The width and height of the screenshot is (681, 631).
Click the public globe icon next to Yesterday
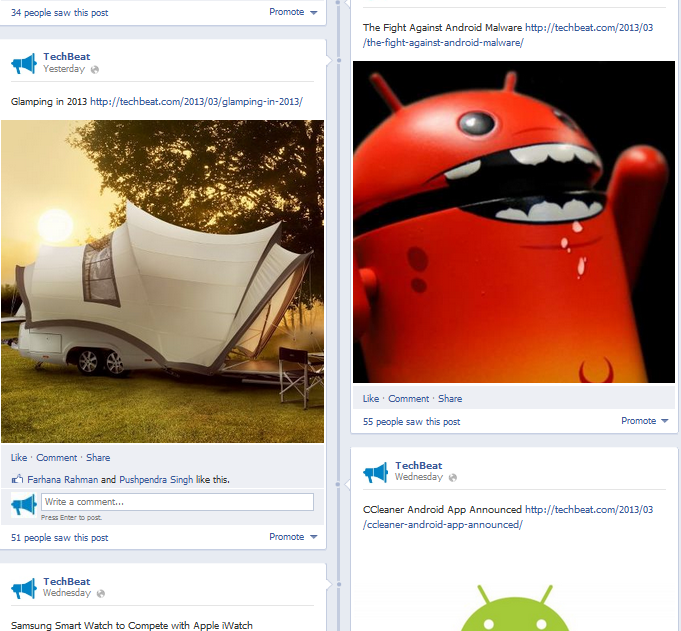95,69
